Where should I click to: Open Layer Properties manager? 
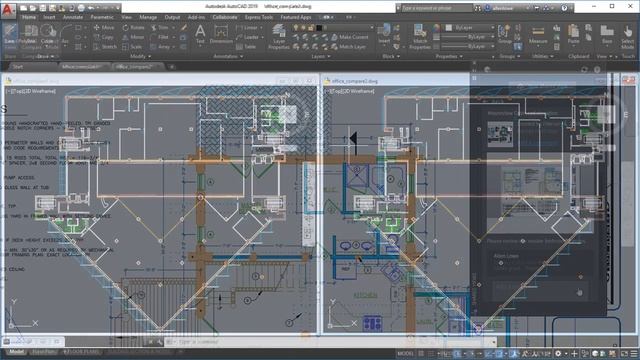(279, 37)
